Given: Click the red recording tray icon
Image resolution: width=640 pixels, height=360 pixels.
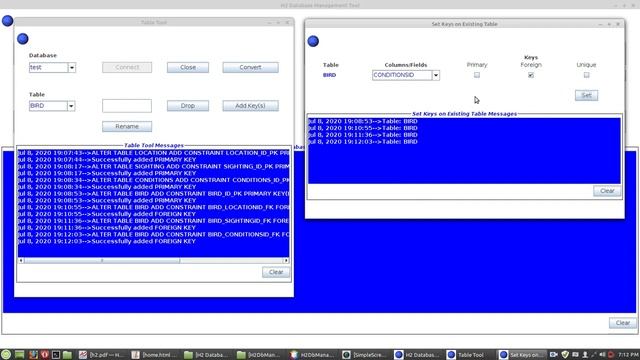Looking at the screenshot, I should pos(611,355).
